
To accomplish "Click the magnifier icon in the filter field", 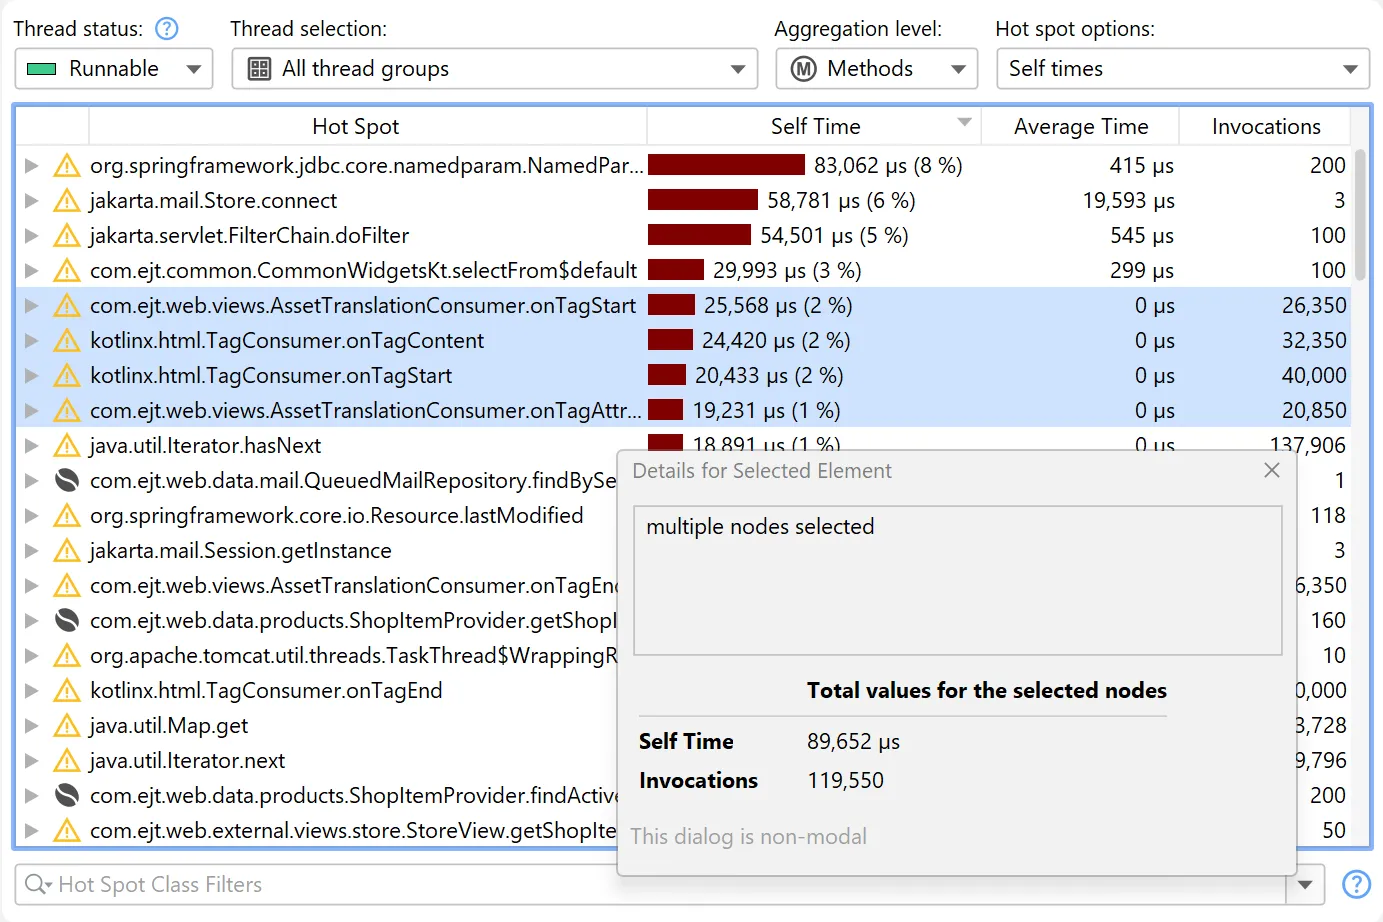I will [x=36, y=884].
